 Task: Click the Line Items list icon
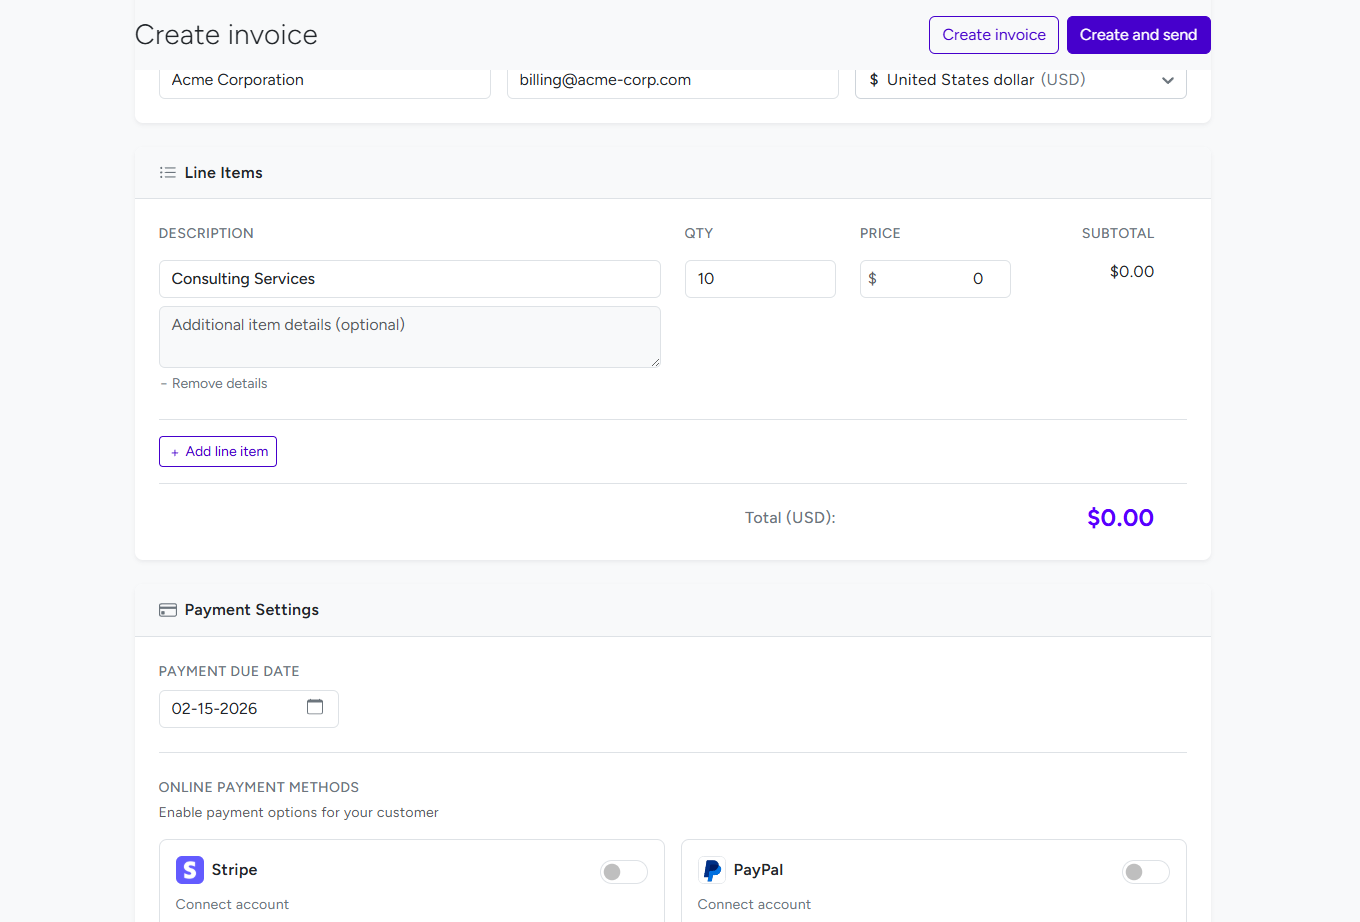coord(168,172)
